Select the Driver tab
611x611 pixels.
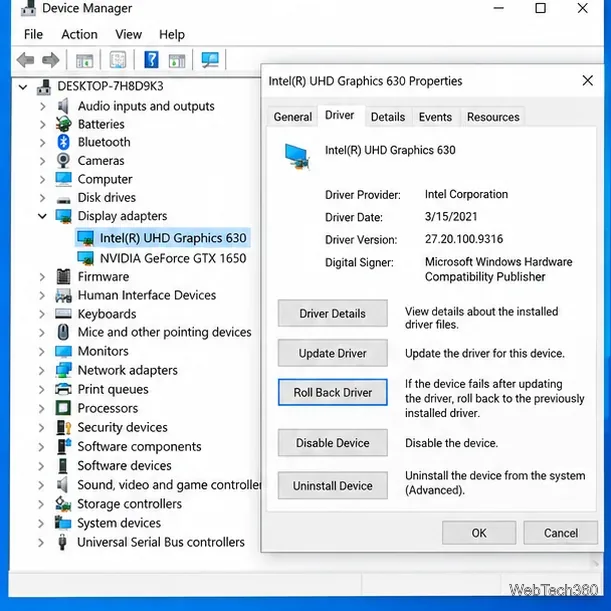point(339,115)
